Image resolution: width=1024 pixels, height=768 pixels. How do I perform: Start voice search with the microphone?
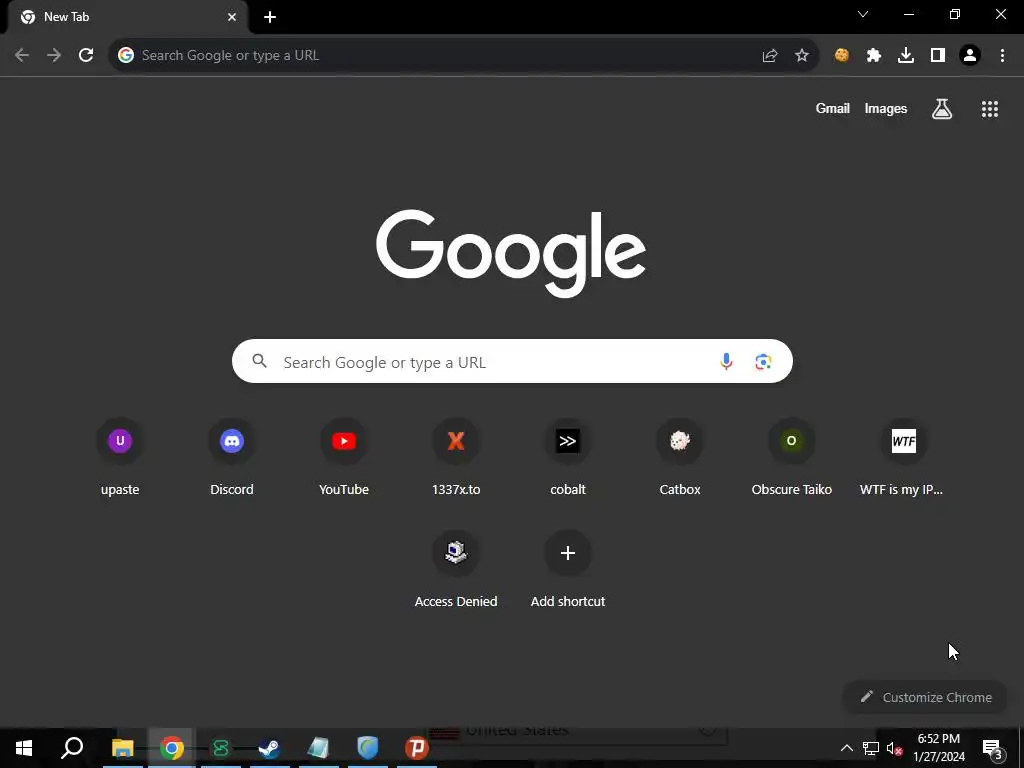(726, 361)
